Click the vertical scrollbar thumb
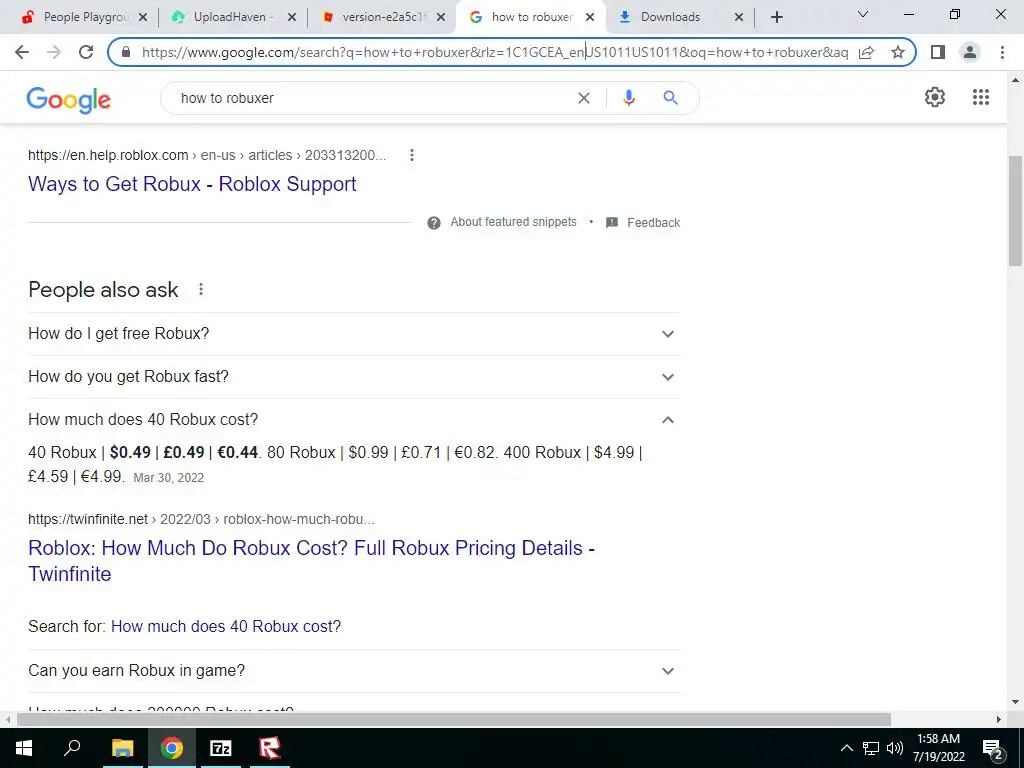1024x768 pixels. 1015,210
